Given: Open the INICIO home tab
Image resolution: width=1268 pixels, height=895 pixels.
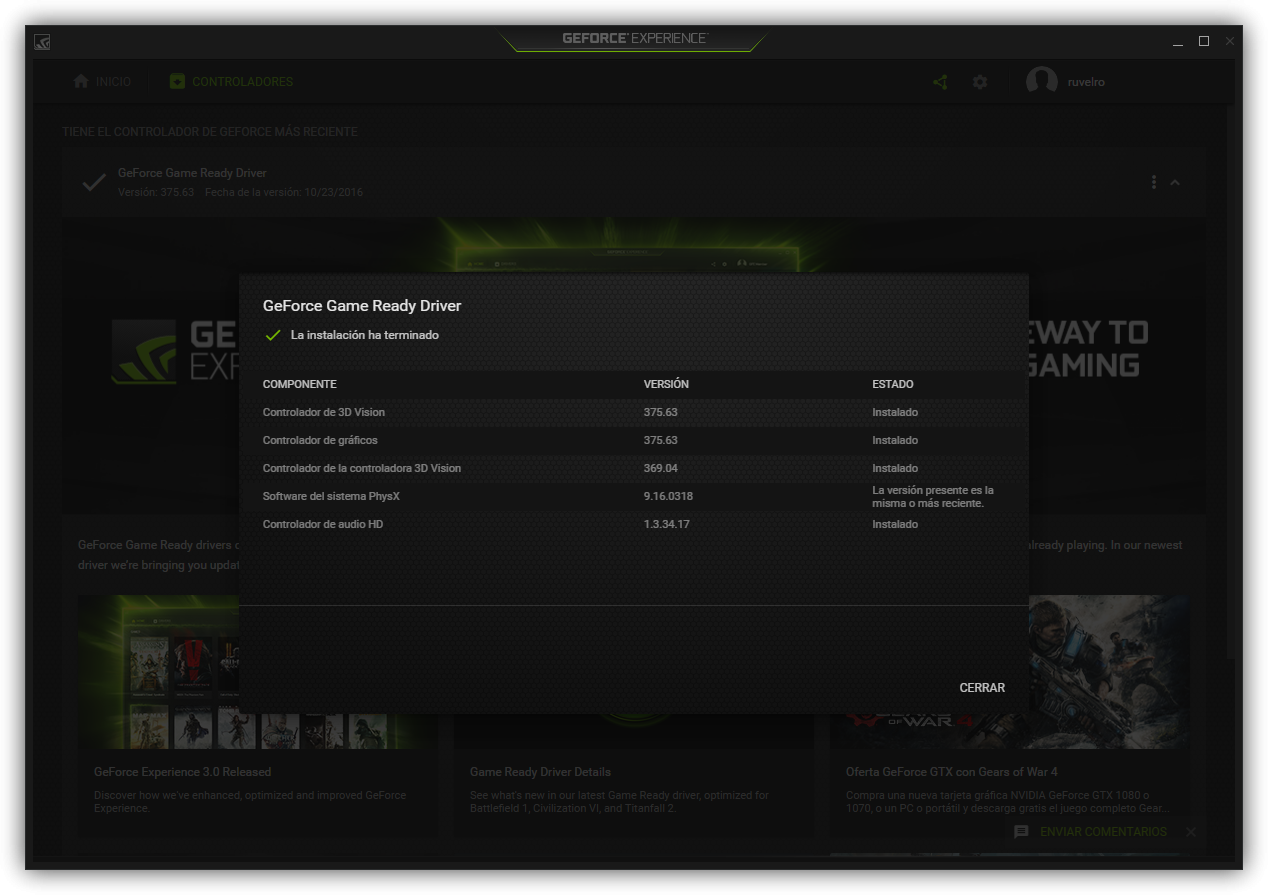Looking at the screenshot, I should tap(102, 82).
